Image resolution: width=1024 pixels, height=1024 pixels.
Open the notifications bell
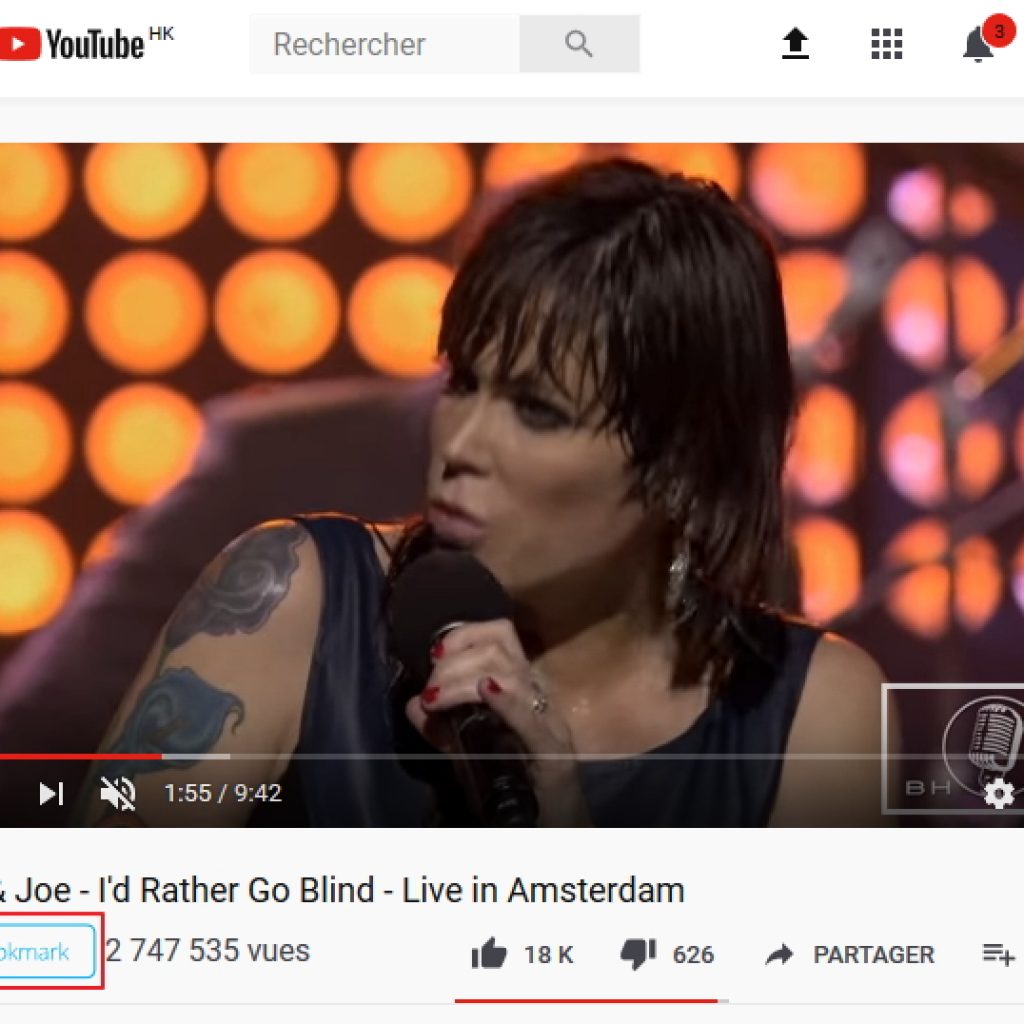coord(978,44)
